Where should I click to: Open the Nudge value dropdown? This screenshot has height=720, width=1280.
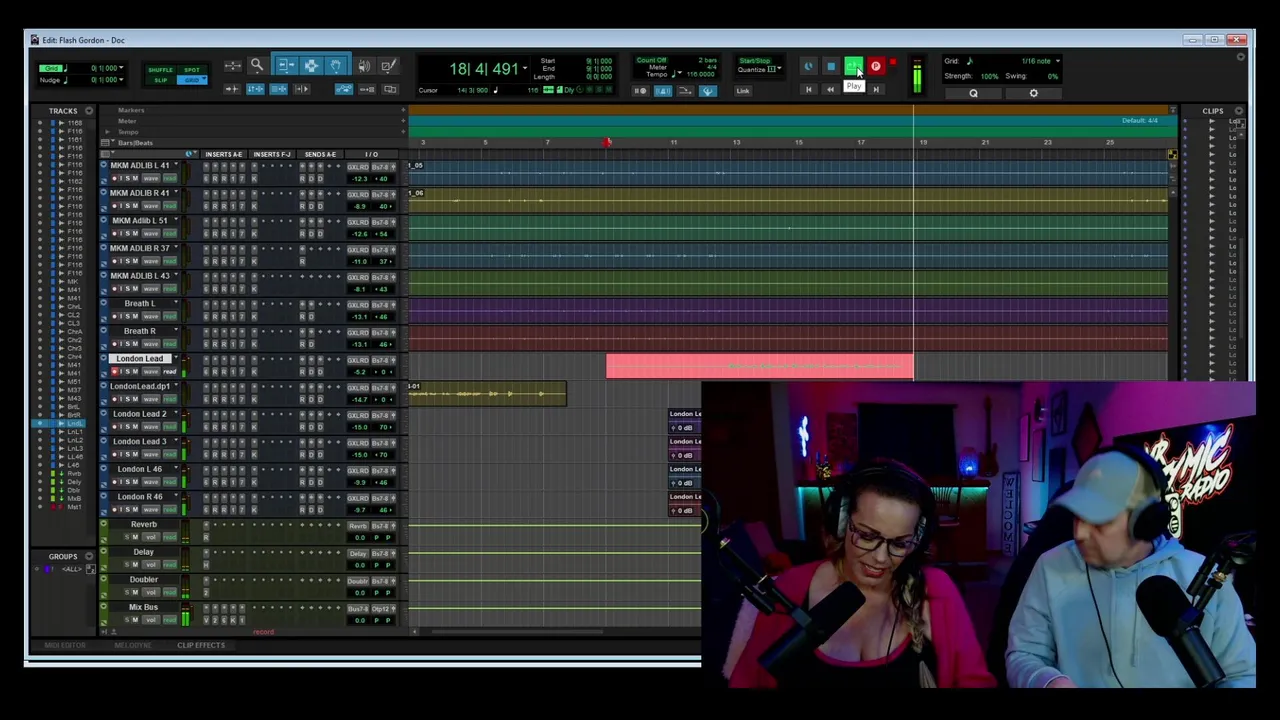(x=122, y=80)
